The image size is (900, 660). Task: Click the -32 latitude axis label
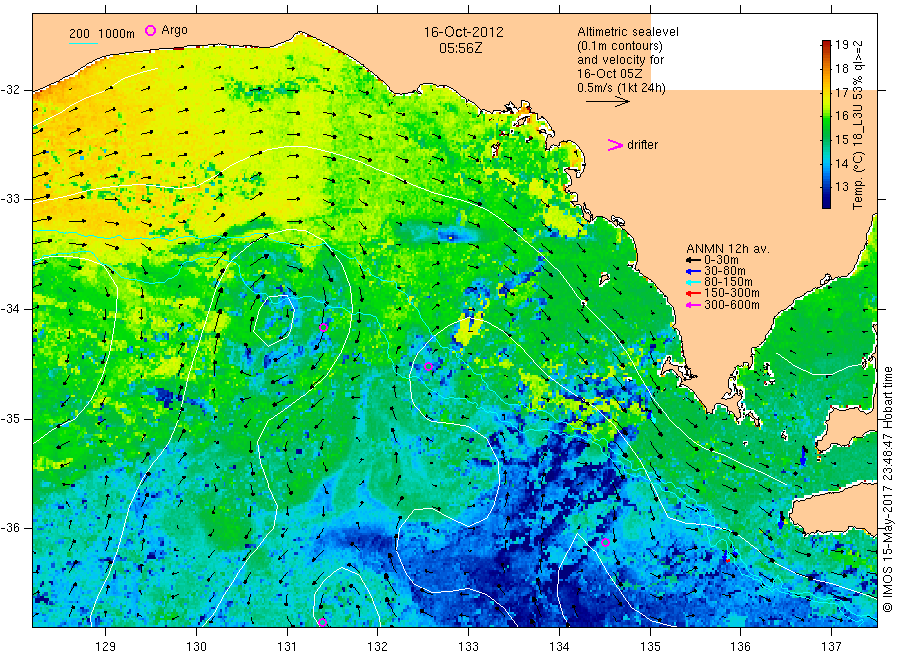click(10, 90)
